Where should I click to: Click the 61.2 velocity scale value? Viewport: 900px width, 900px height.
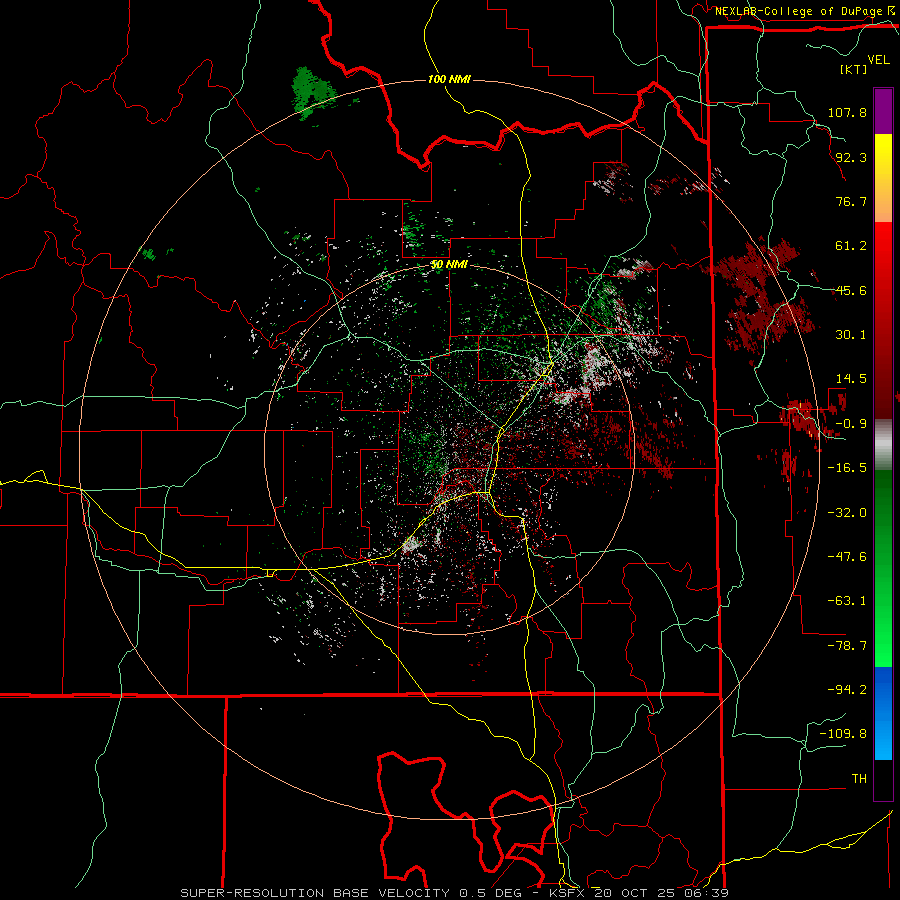point(851,246)
